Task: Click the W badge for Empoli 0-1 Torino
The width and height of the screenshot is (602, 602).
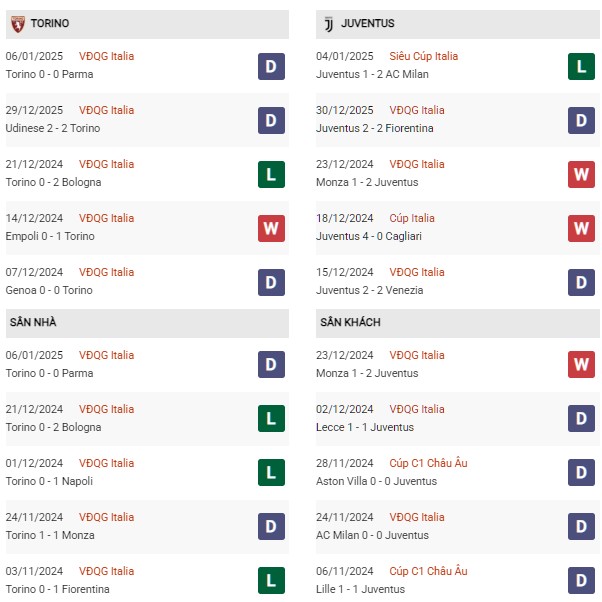Action: tap(271, 228)
